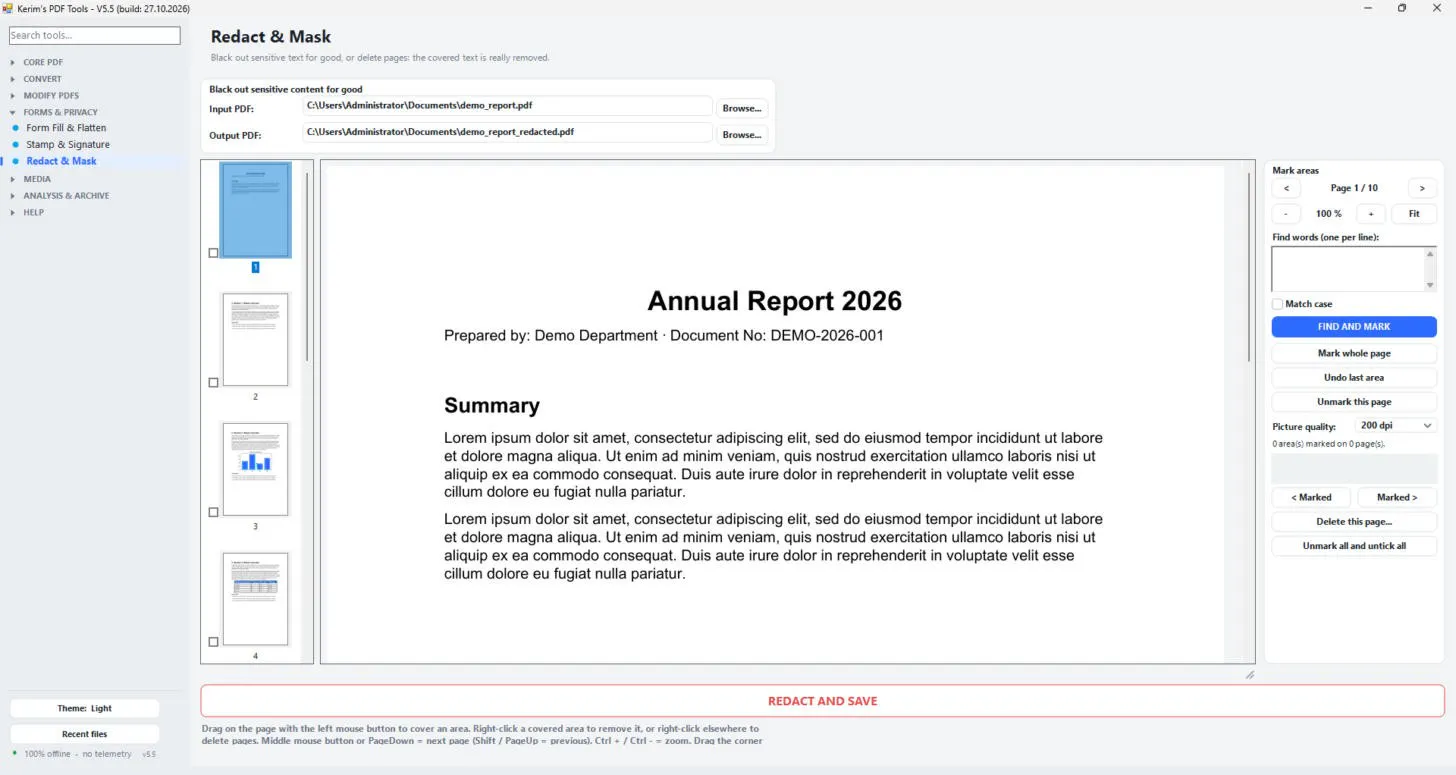Screen dimensions: 1456x775
Task: Expand the HELP category
Action: [34, 212]
